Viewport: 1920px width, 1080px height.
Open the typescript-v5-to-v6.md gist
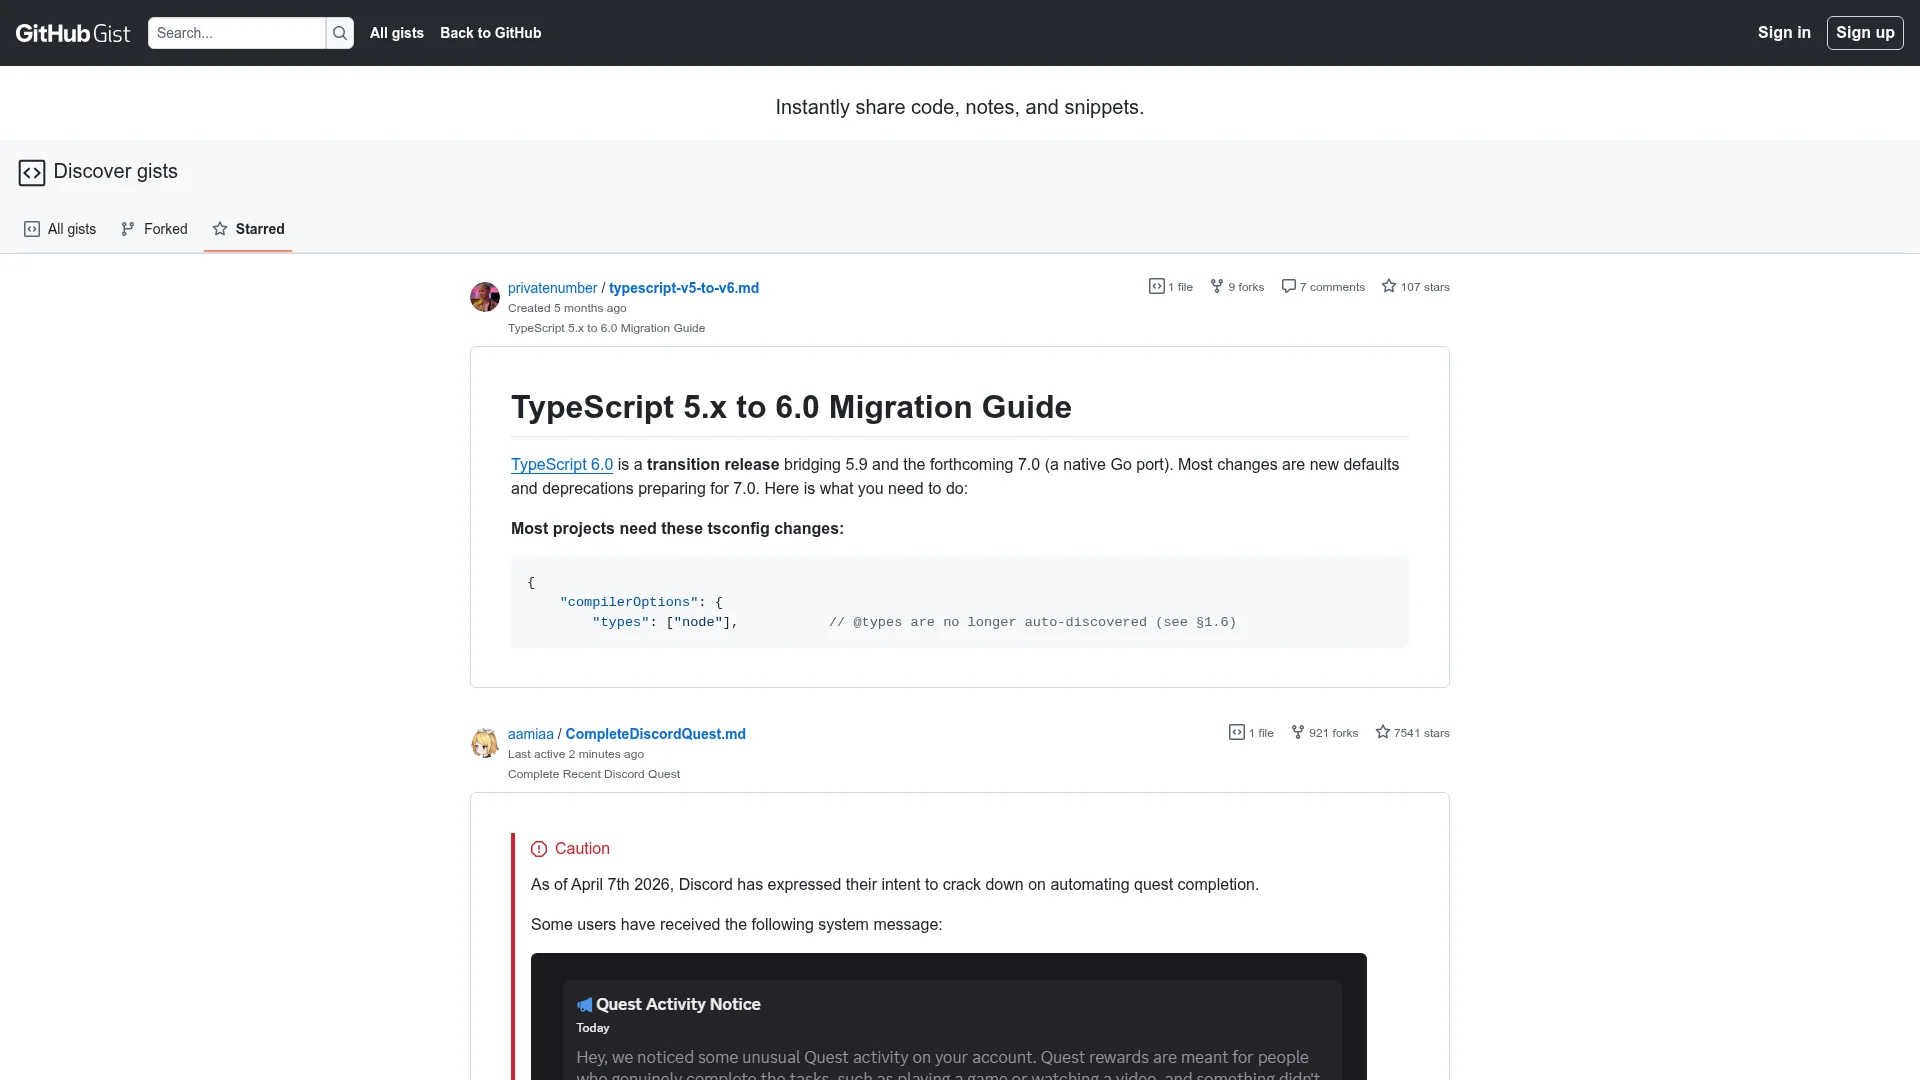tap(684, 288)
